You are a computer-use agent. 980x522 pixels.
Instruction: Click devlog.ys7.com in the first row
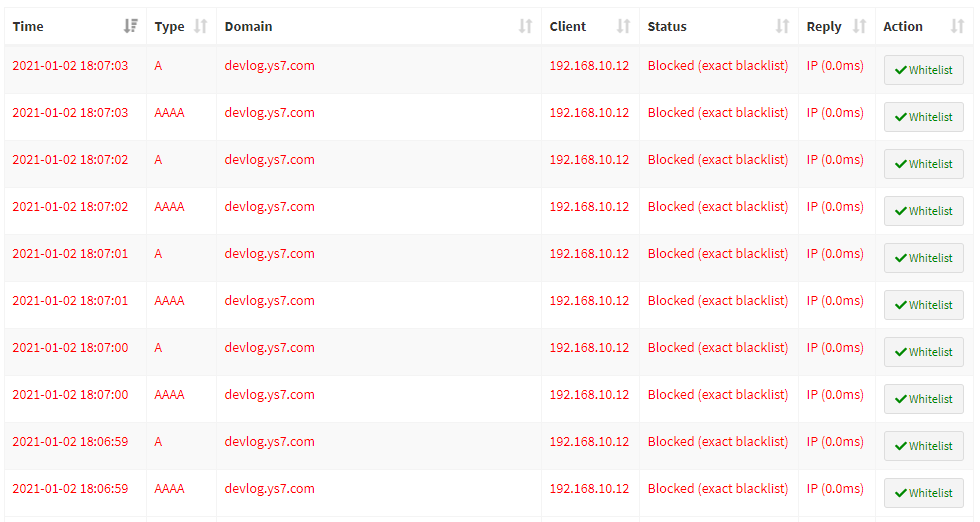pos(269,66)
